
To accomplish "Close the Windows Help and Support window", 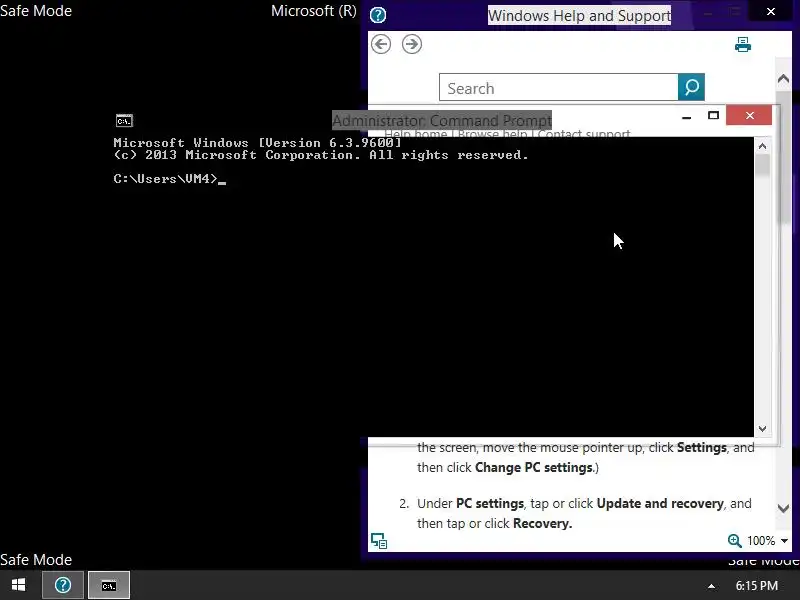I will [x=771, y=11].
